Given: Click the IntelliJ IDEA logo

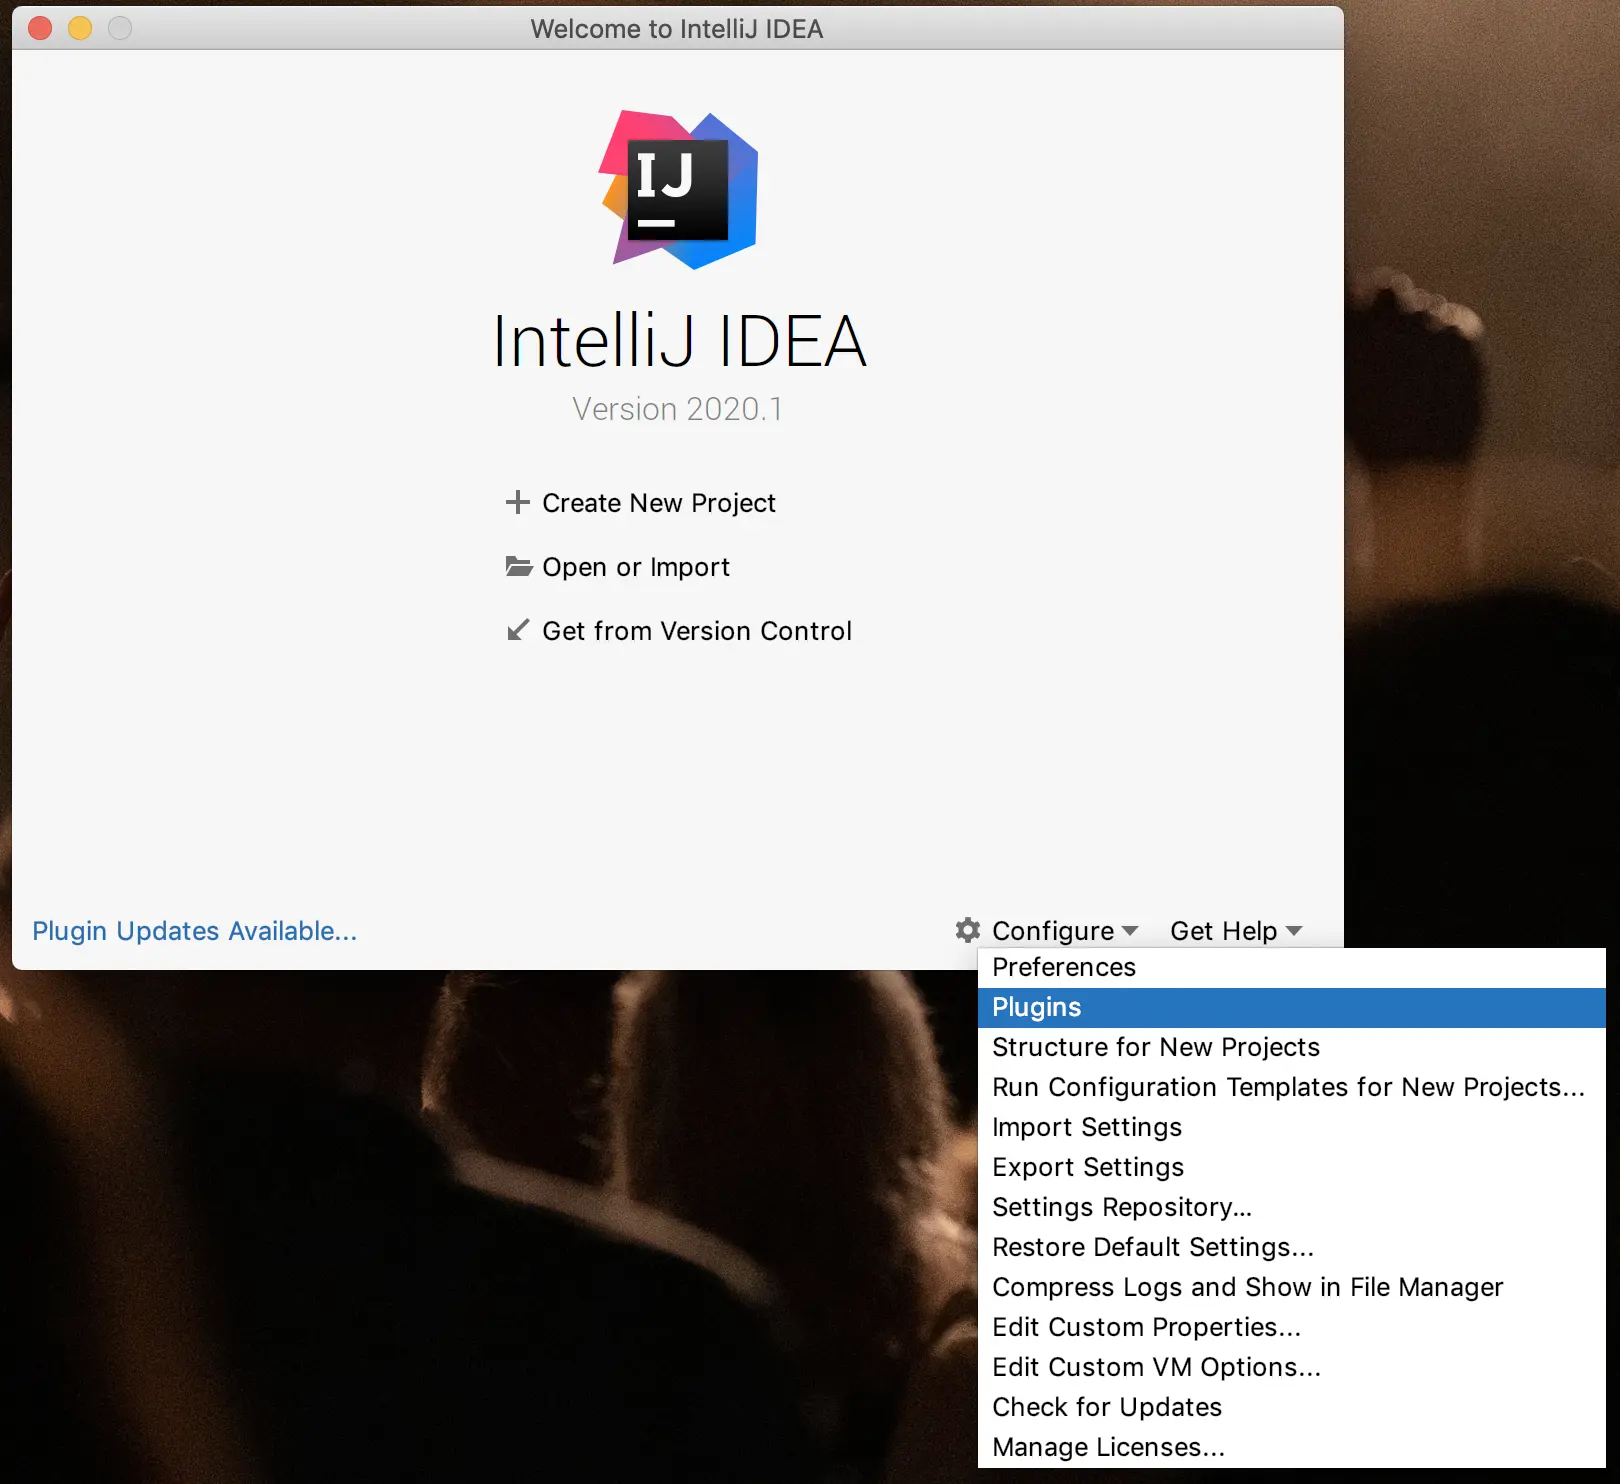Looking at the screenshot, I should coord(678,189).
